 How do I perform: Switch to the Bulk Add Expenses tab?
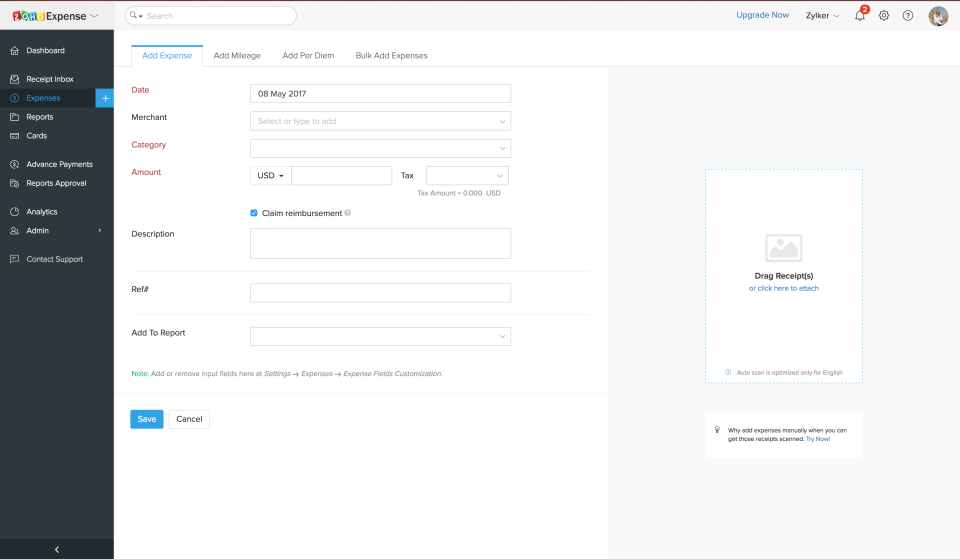point(391,56)
